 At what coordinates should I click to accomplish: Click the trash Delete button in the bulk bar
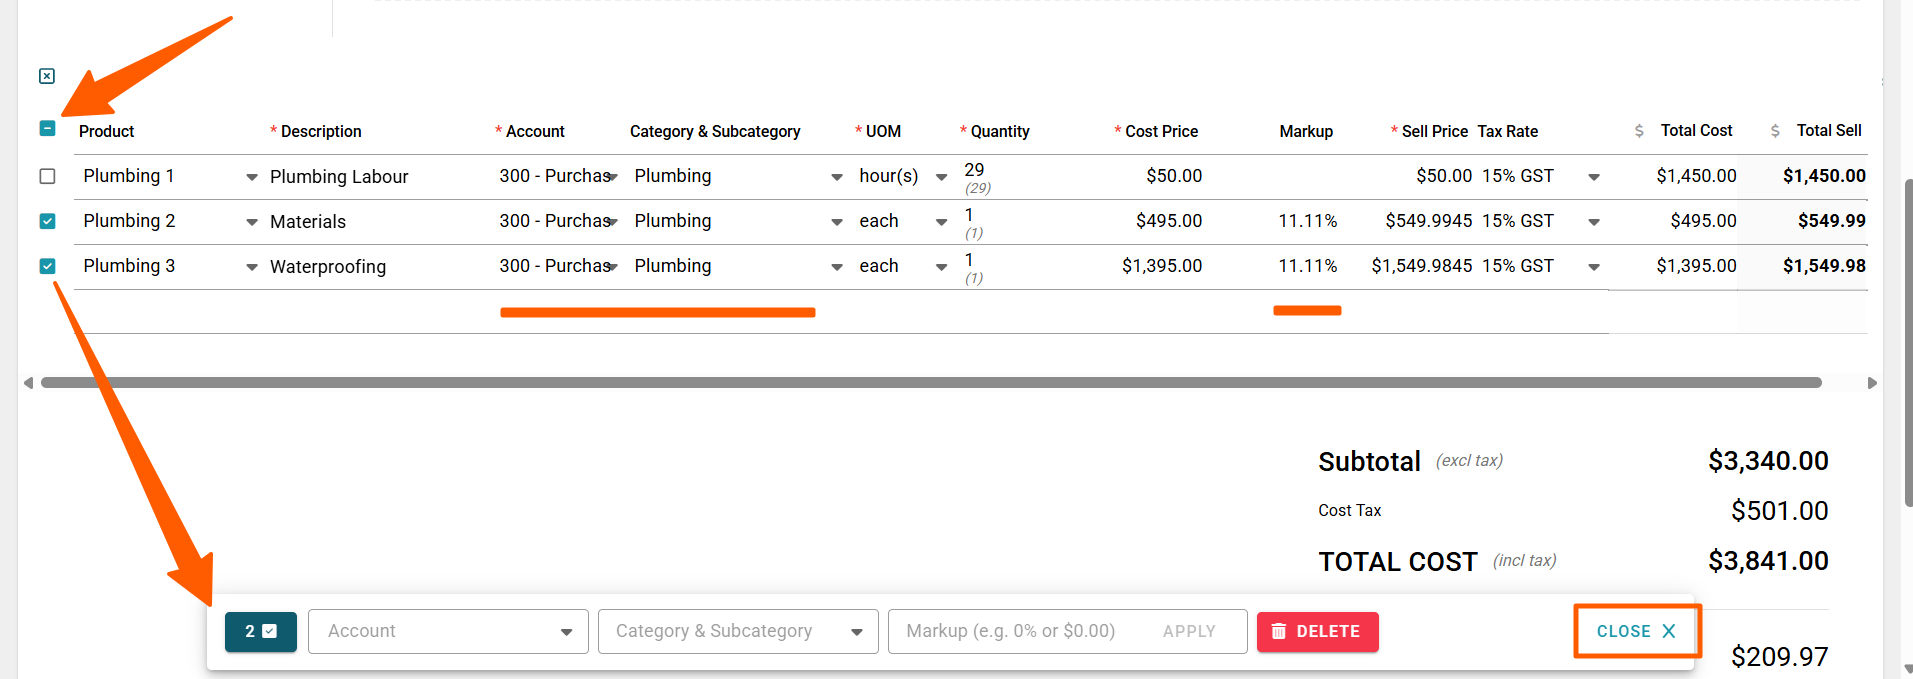(x=1317, y=632)
